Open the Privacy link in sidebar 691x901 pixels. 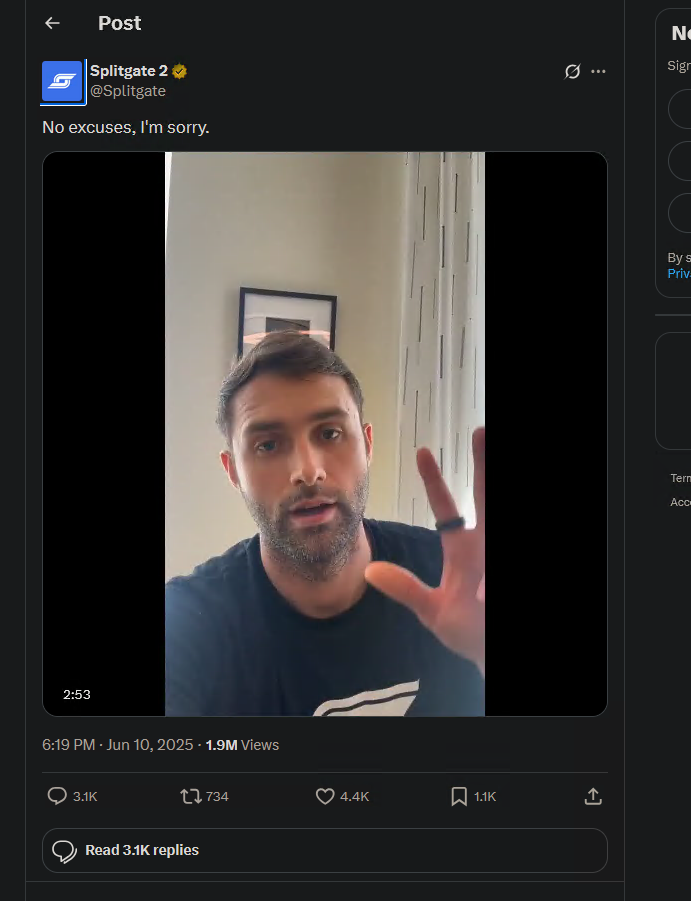(x=679, y=274)
